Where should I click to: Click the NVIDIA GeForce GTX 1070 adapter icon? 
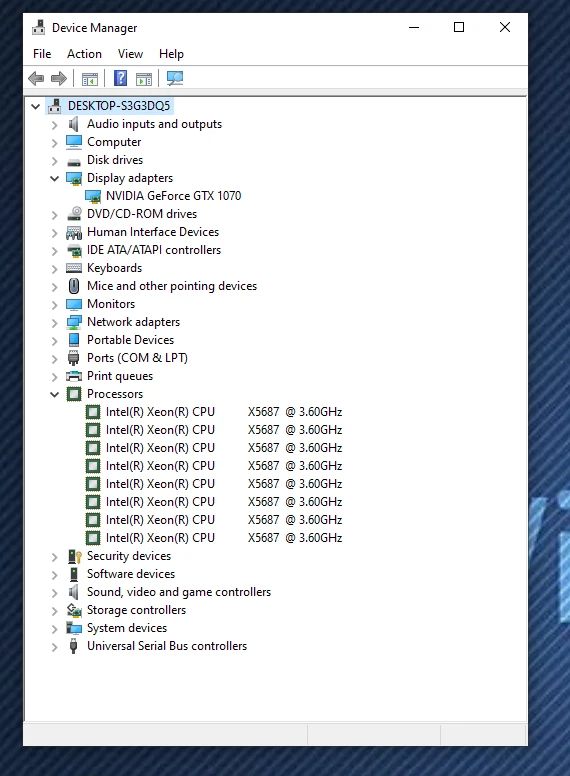tap(93, 196)
